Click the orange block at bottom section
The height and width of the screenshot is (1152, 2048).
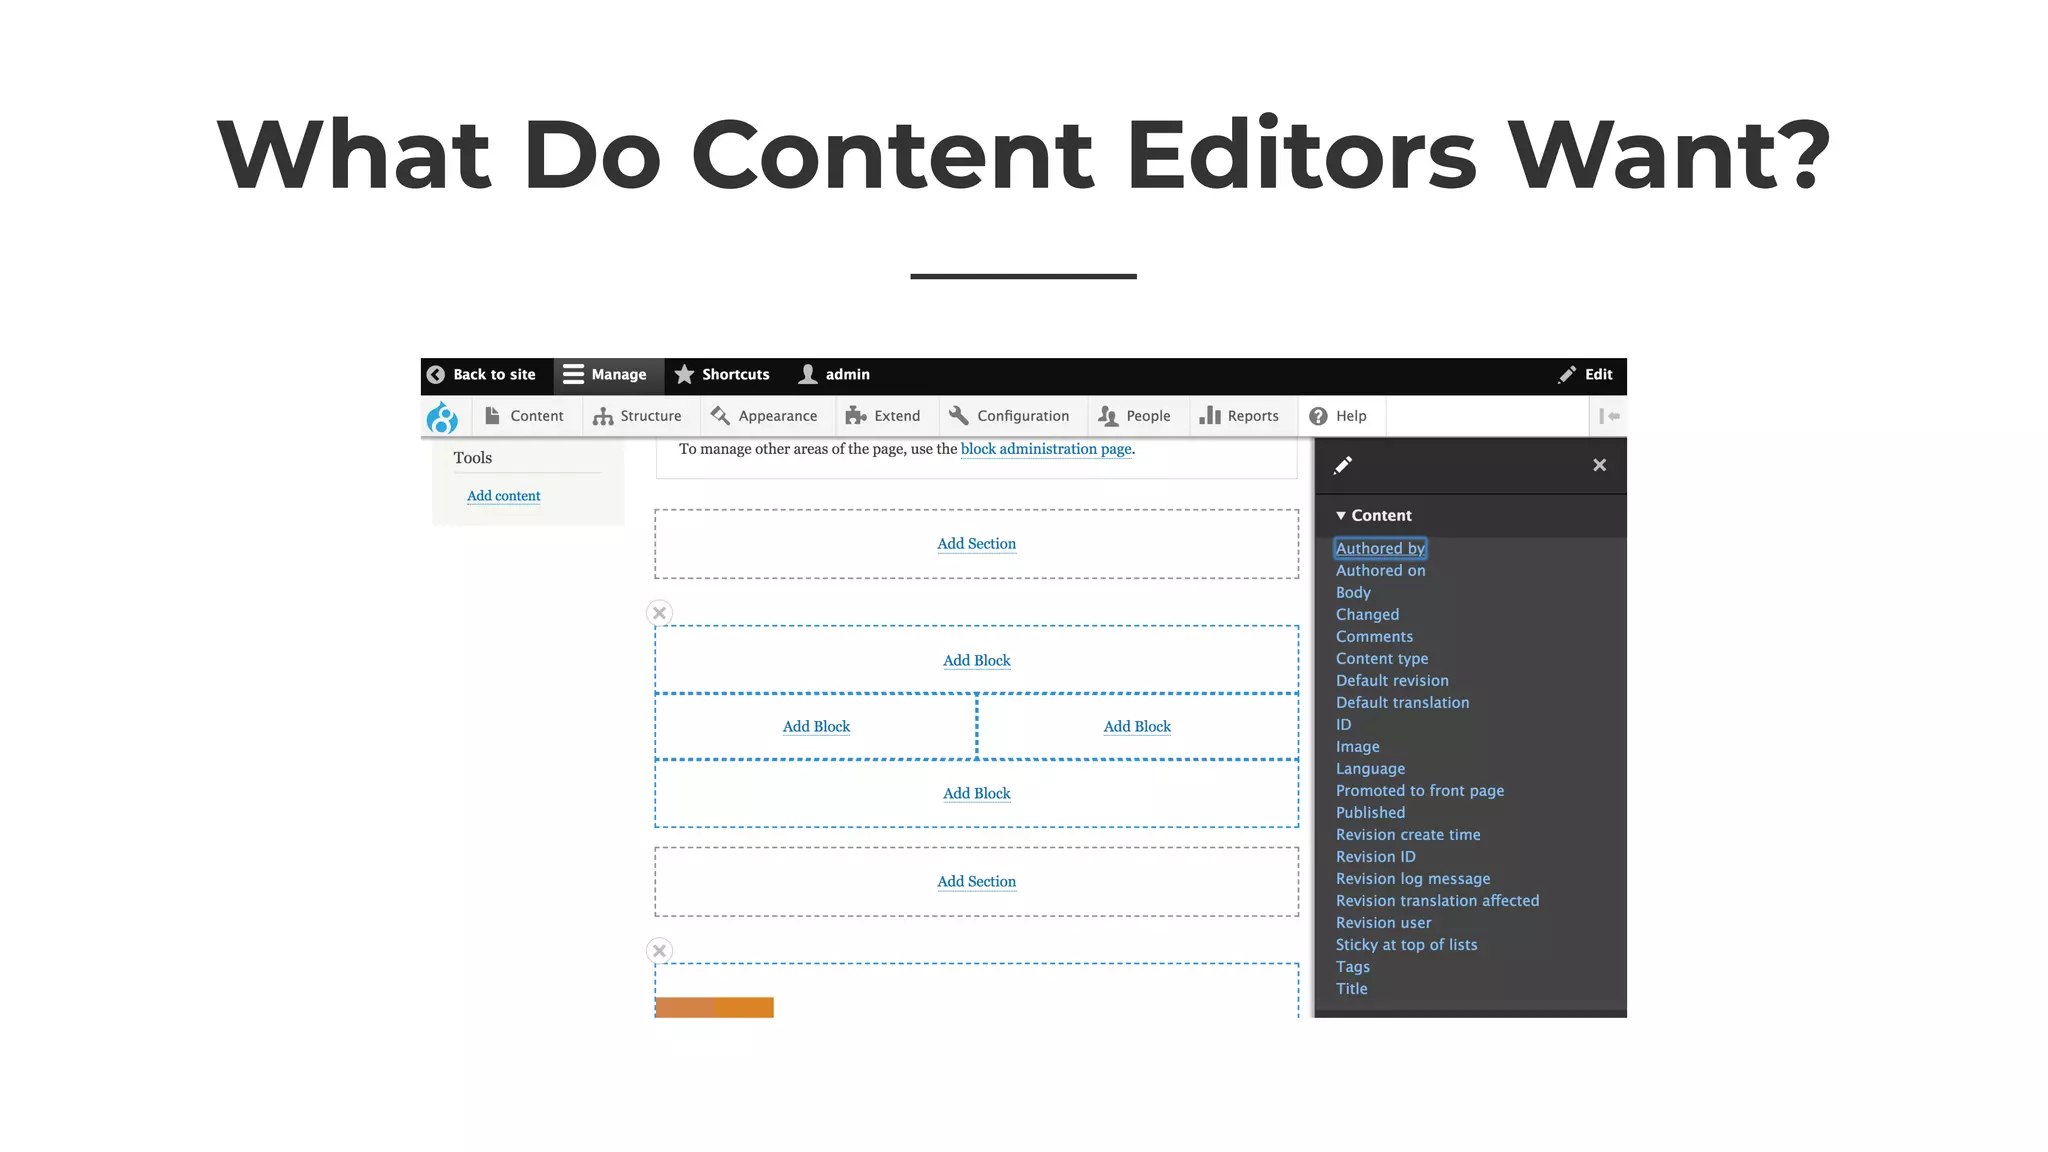click(714, 1007)
